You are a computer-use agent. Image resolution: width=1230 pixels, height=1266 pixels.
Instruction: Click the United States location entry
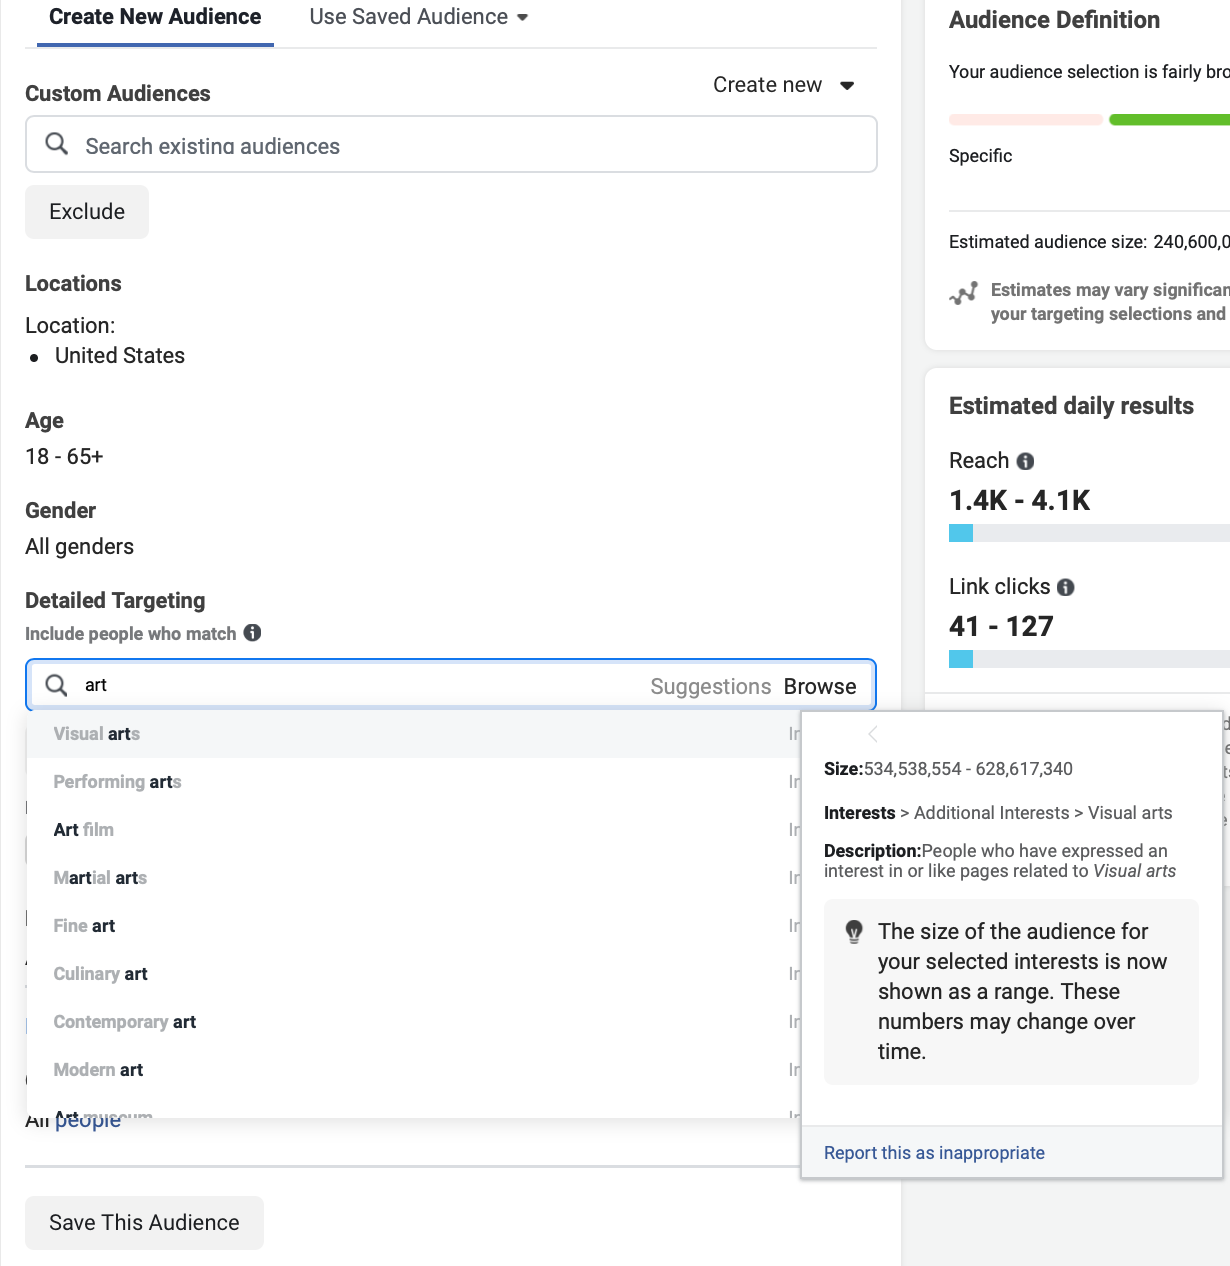(120, 356)
